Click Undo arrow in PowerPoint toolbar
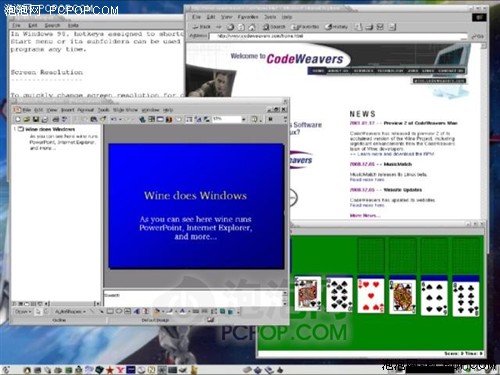The width and height of the screenshot is (500, 375). point(114,119)
